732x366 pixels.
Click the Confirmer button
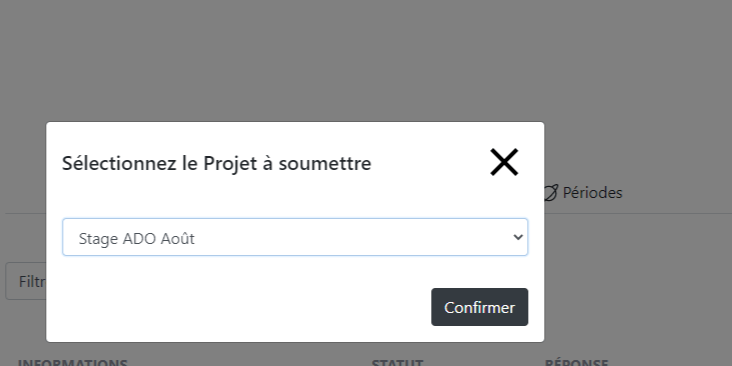pyautogui.click(x=479, y=307)
